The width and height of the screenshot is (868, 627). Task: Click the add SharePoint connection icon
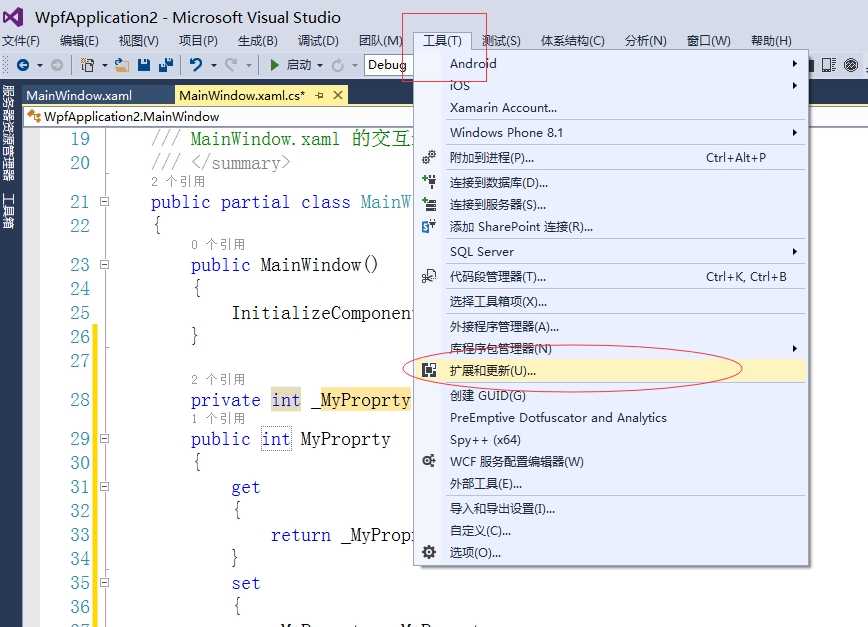point(429,226)
